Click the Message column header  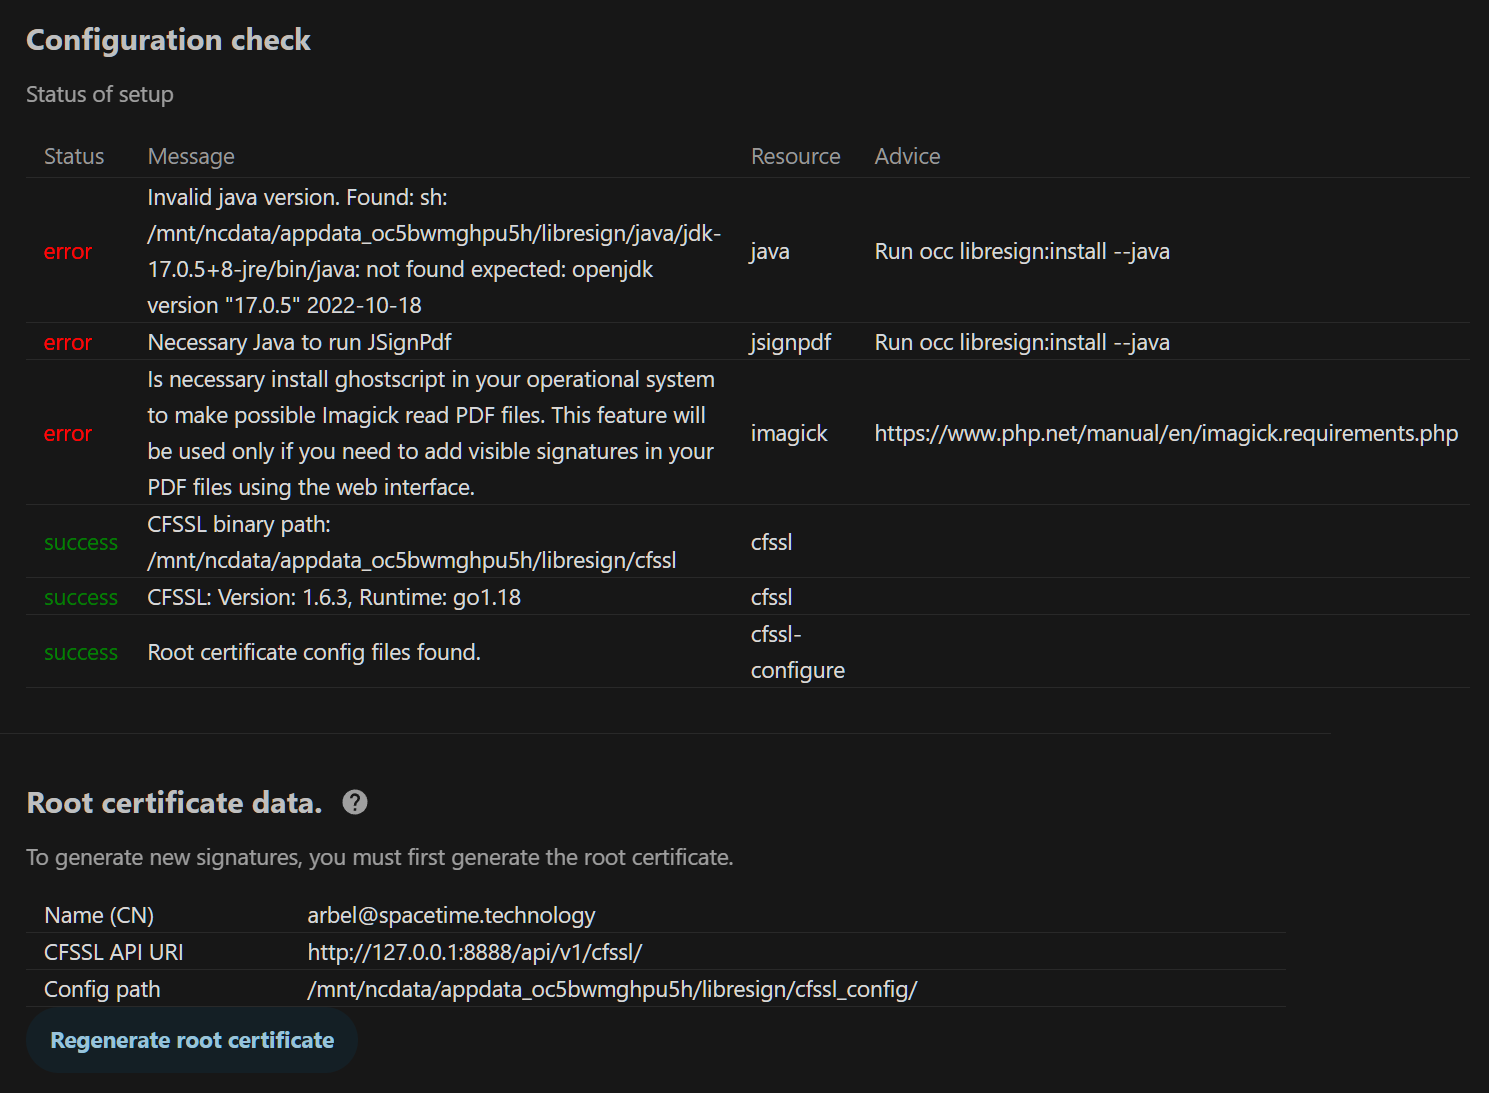click(x=191, y=156)
